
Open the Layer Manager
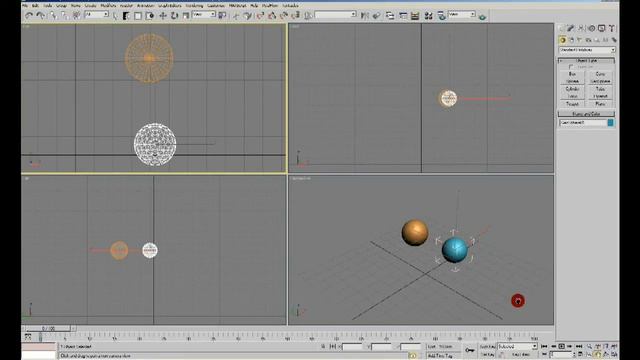click(390, 16)
